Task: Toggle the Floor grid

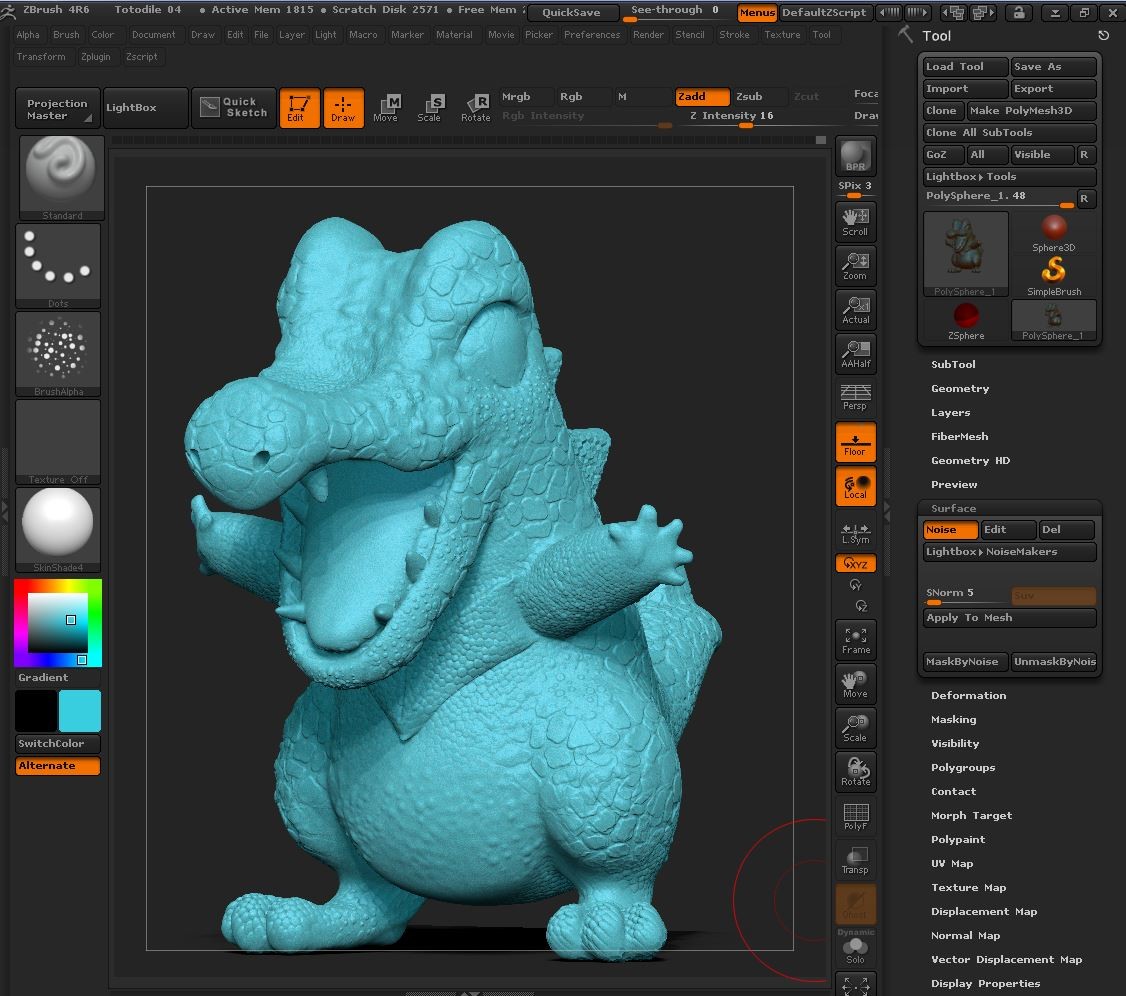Action: tap(855, 442)
